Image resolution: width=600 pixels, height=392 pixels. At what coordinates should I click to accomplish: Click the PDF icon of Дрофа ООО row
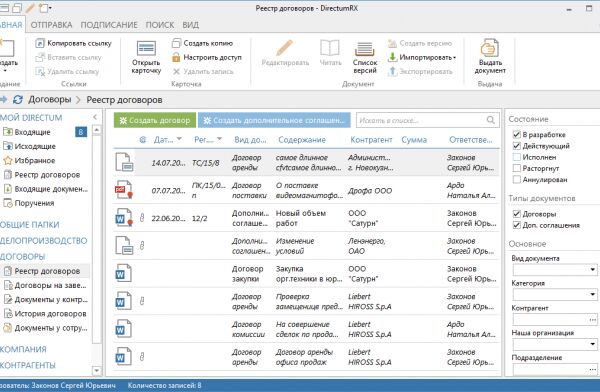124,191
